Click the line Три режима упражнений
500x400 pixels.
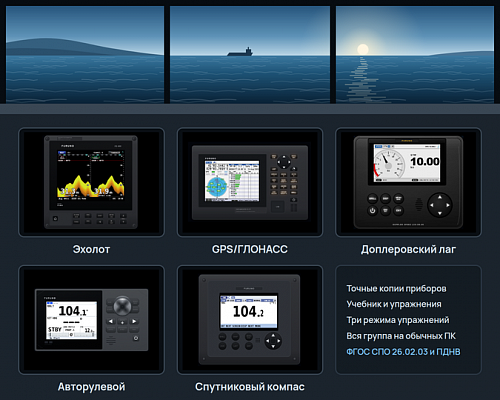(x=398, y=320)
